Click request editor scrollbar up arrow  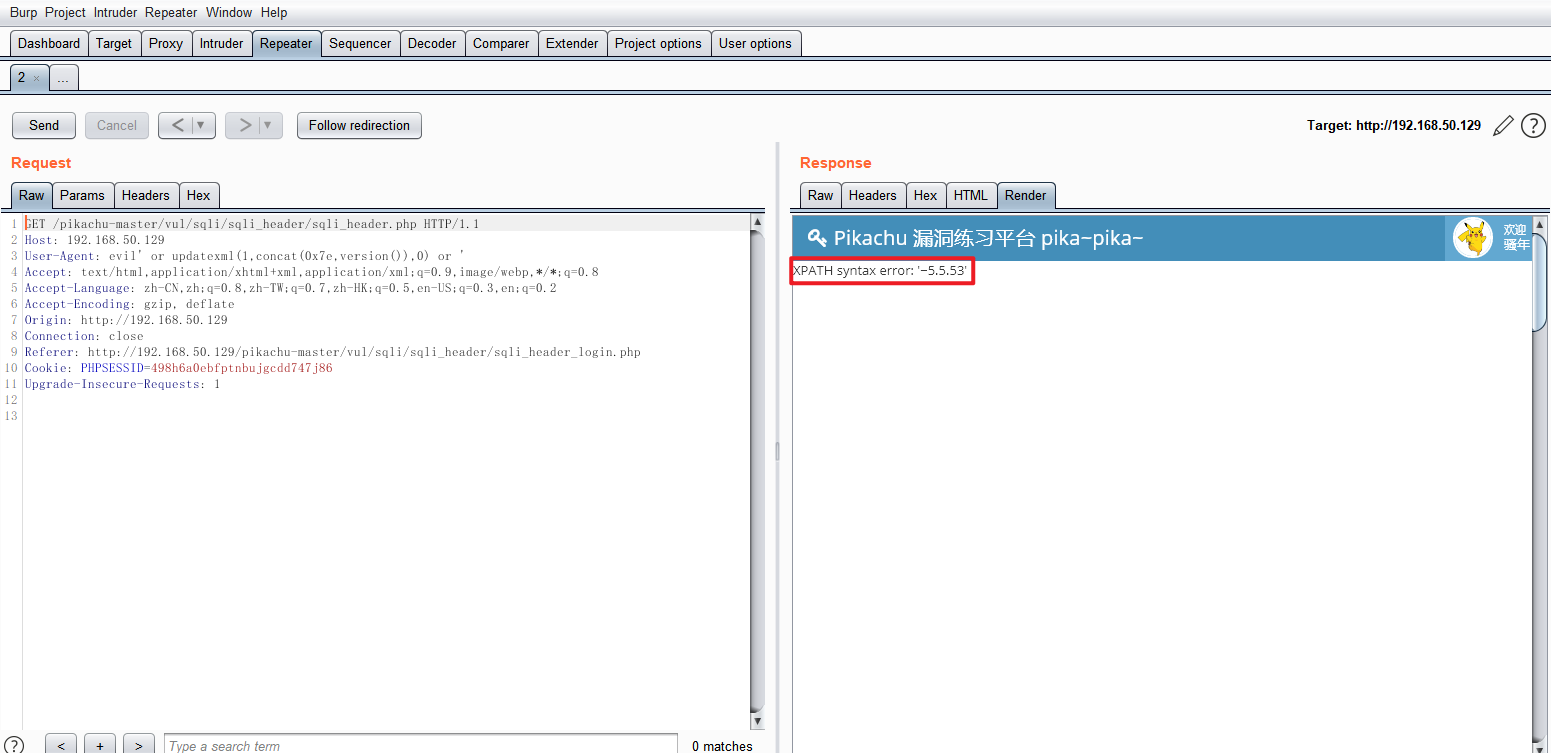coord(757,222)
